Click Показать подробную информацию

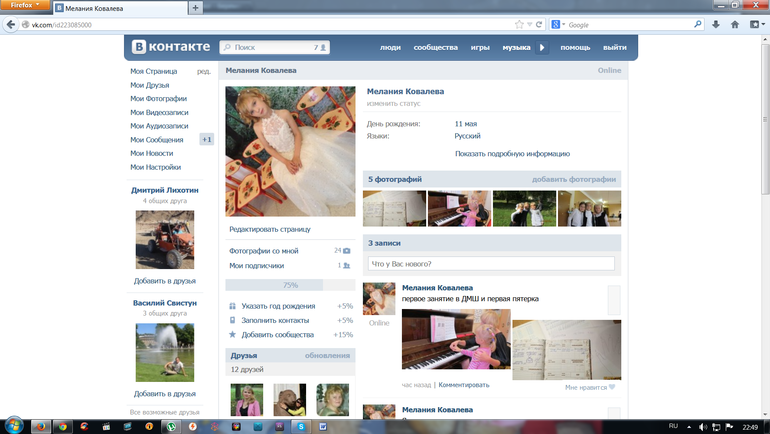pos(512,154)
